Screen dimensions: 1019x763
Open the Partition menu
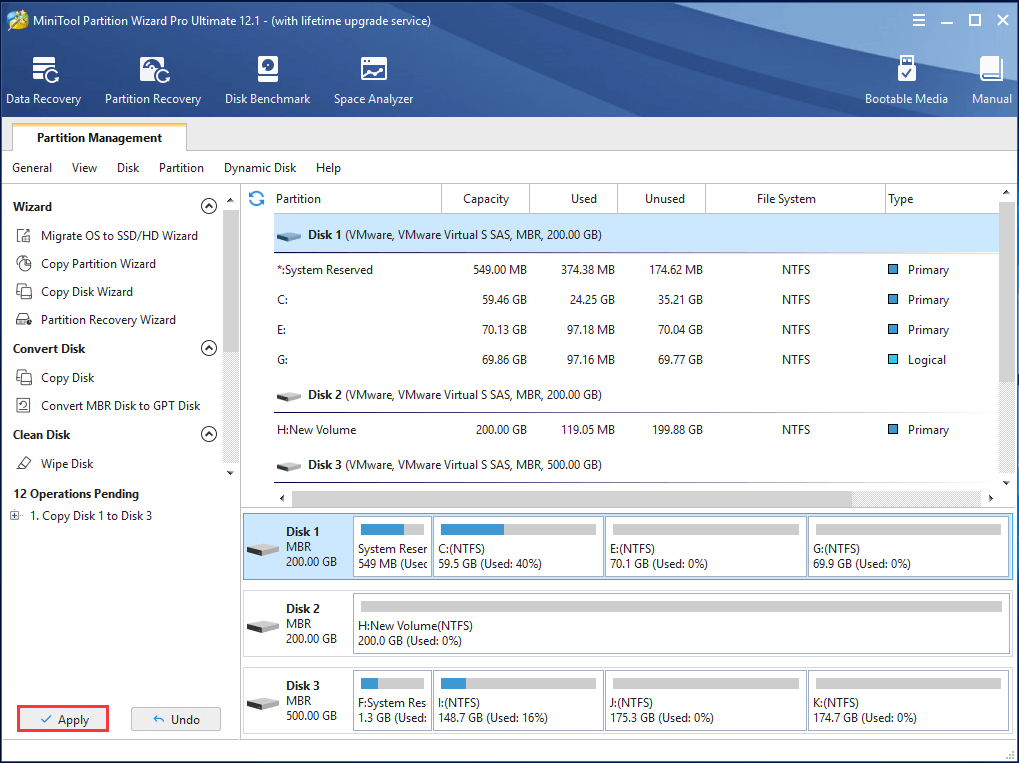(x=181, y=168)
